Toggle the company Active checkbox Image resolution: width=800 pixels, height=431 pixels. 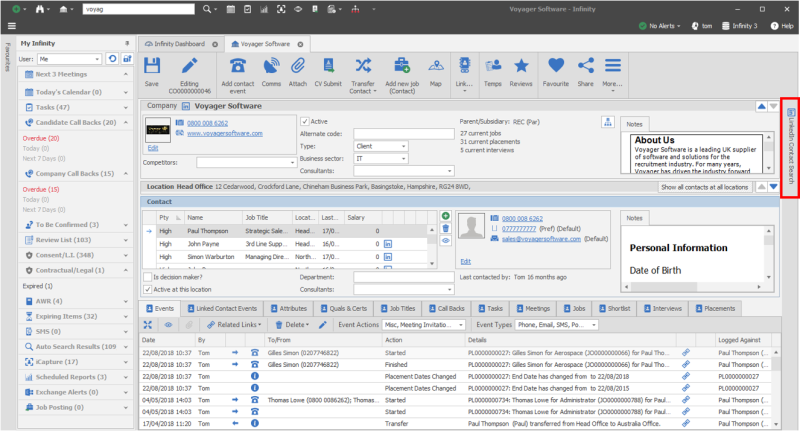click(305, 121)
